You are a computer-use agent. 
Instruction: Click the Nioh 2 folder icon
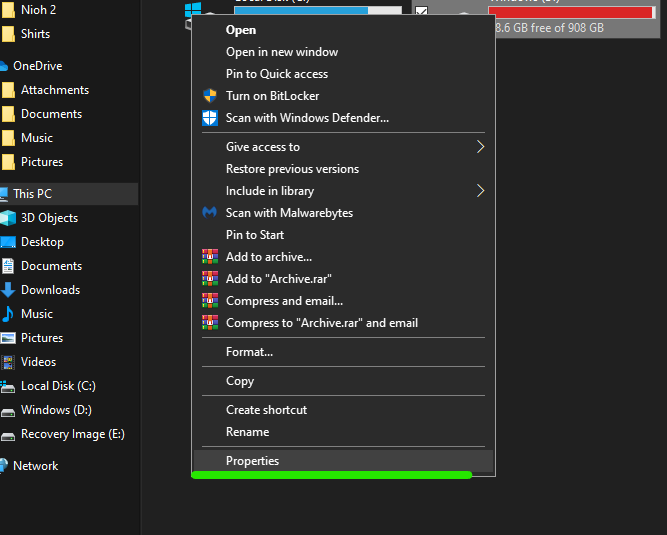(x=8, y=10)
